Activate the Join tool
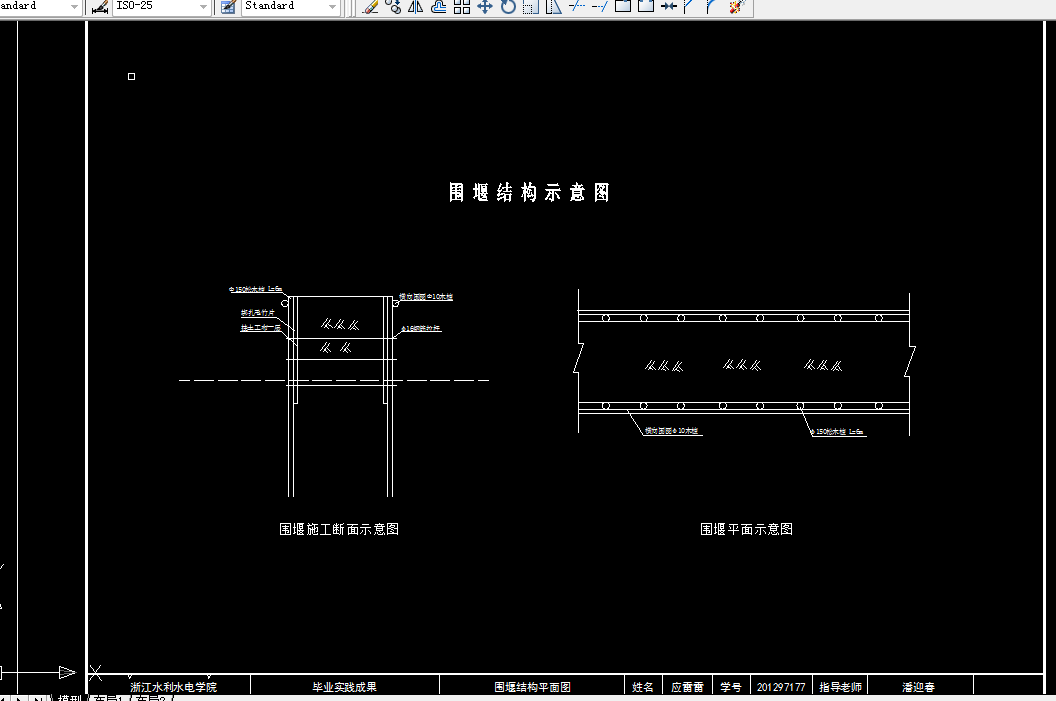 click(x=668, y=7)
